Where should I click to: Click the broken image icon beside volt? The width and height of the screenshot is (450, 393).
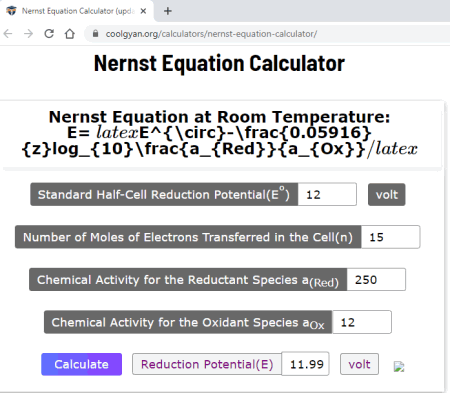[399, 367]
